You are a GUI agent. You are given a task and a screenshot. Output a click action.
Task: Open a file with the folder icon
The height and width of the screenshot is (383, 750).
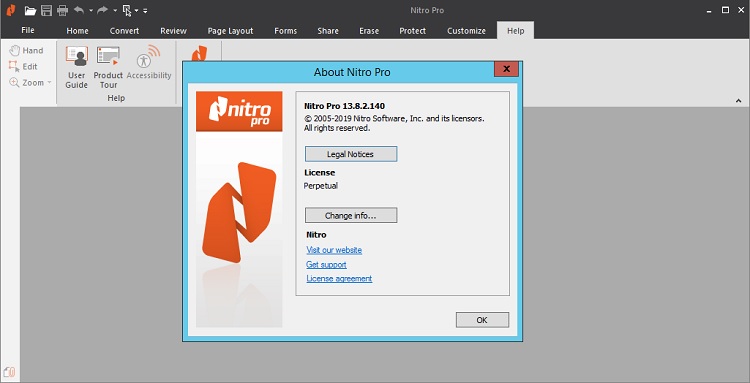30,10
